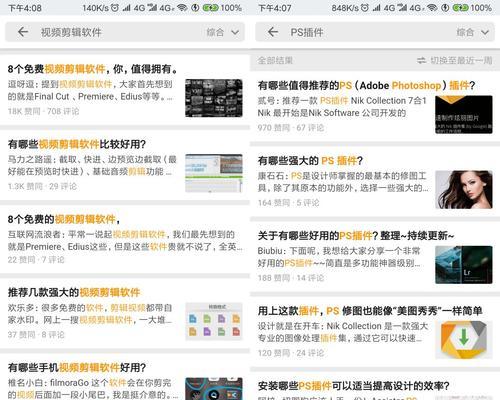Image resolution: width=500 pixels, height=400 pixels.
Task: Tap battery indicator in left phone status bar
Action: (x=211, y=8)
